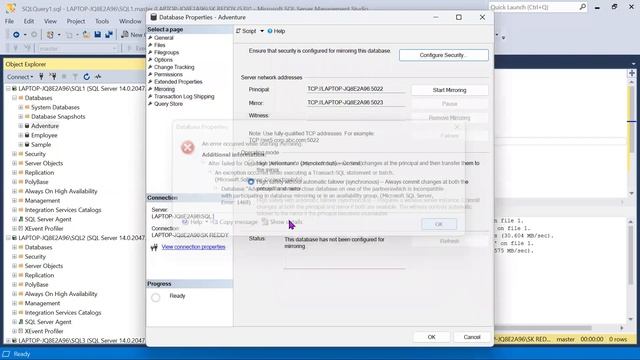
Task: Open Activity Monitor icon in Object Explorer
Action: (x=98, y=76)
